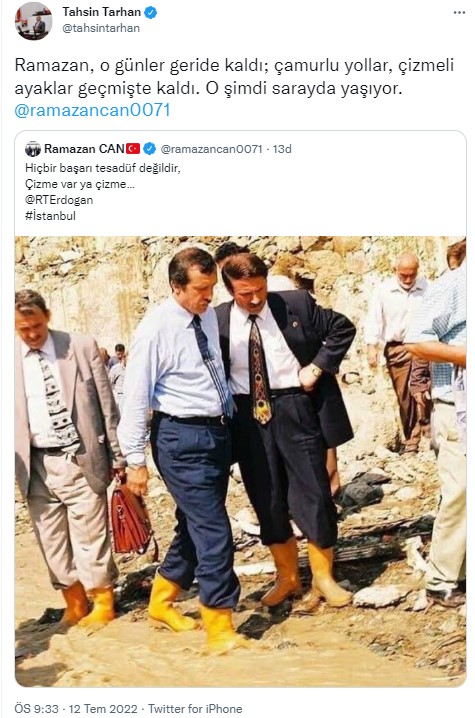Click the ÖS 9:33 · 12 Tem 2022 timestamp
475x718 pixels.
pos(76,708)
